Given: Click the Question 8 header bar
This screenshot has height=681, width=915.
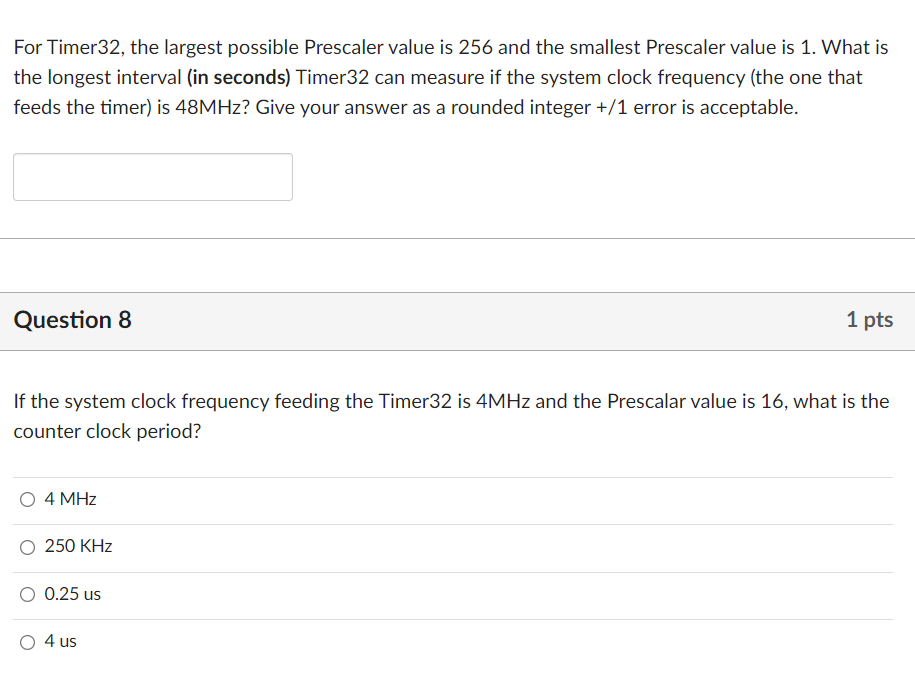Looking at the screenshot, I should point(457,320).
